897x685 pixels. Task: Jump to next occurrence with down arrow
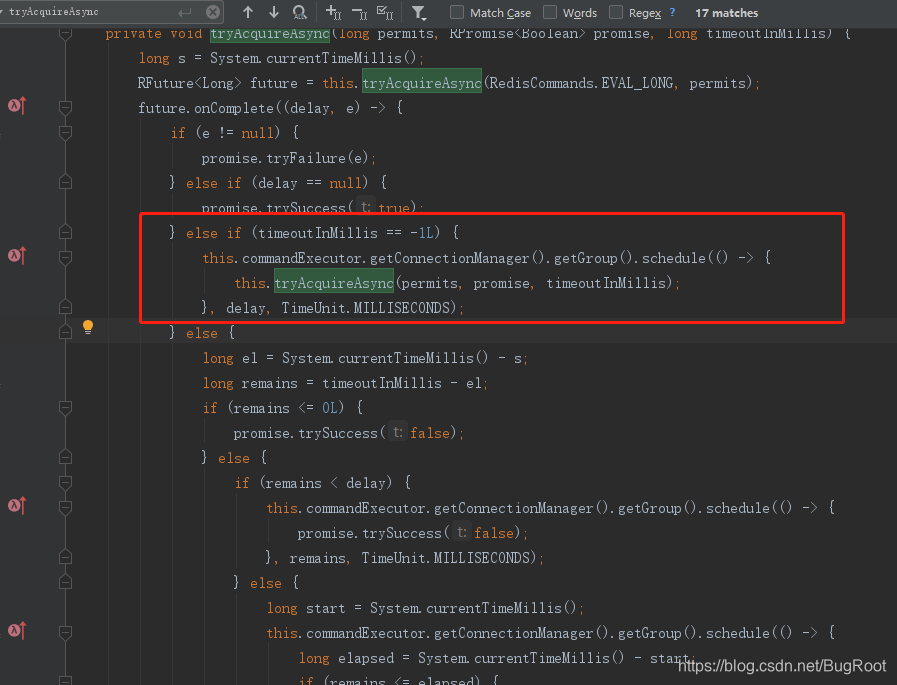pos(273,12)
